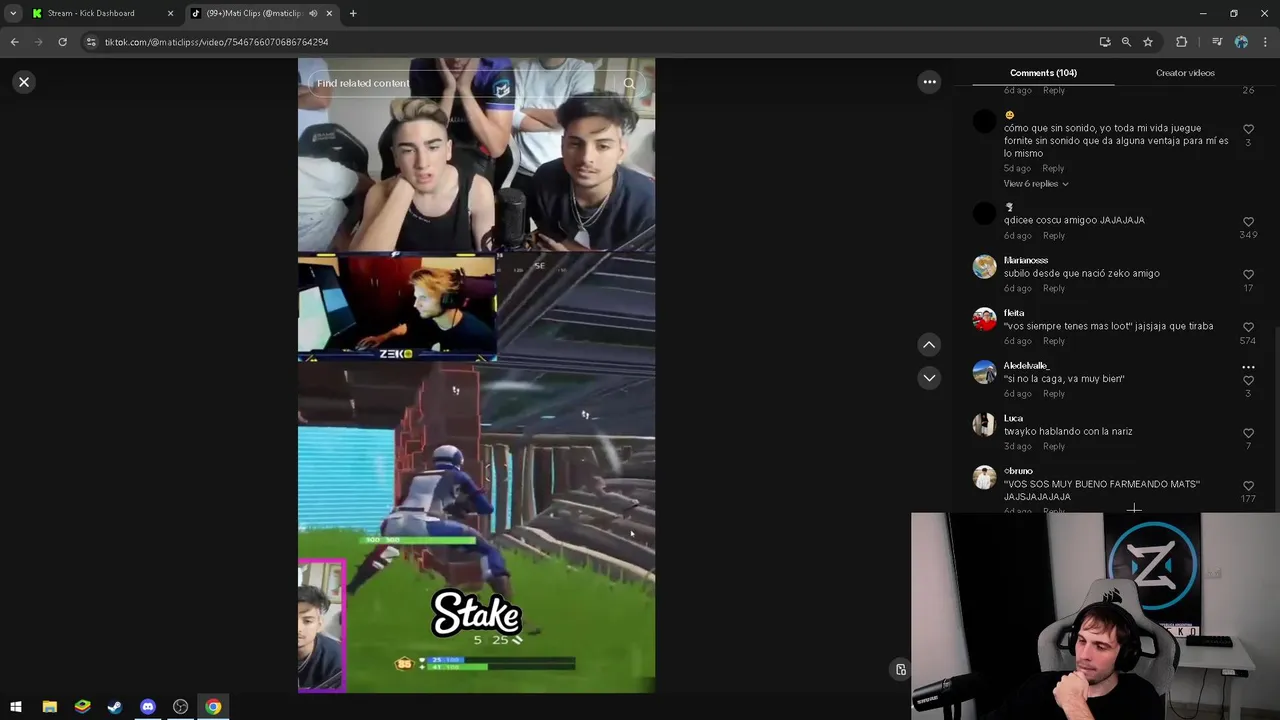Select the Comments (104) tab
This screenshot has width=1280, height=720.
tap(1043, 73)
